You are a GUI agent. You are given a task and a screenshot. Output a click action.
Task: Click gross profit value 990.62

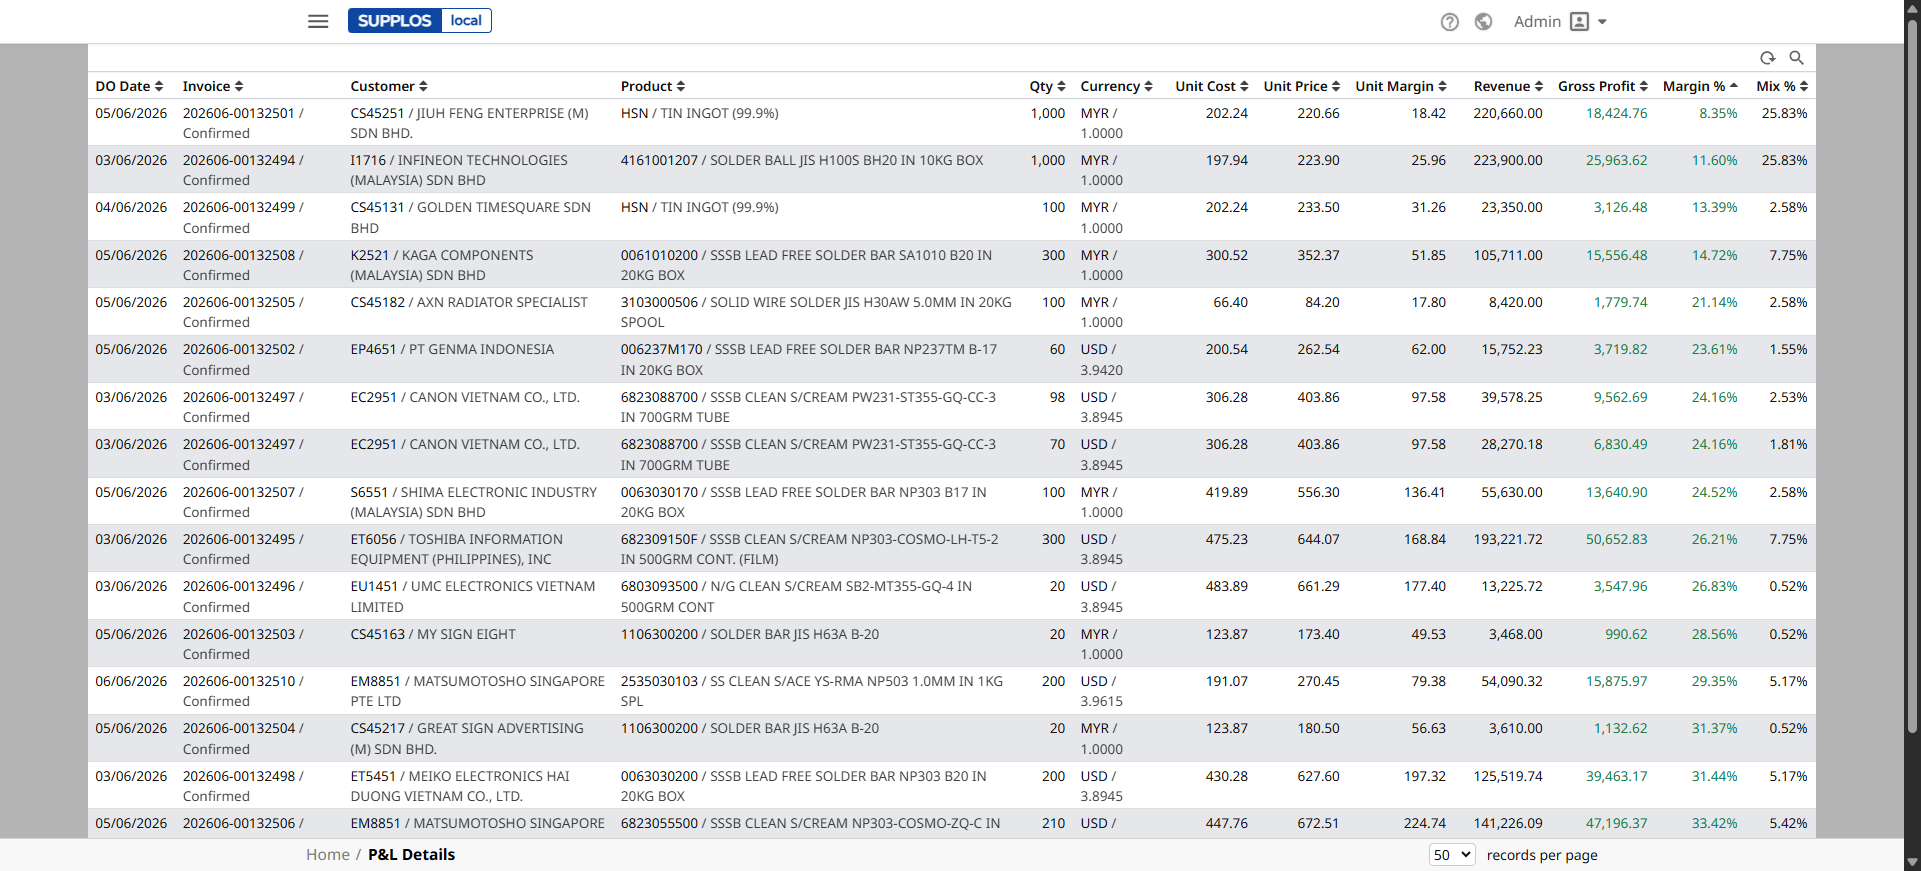(x=1626, y=634)
